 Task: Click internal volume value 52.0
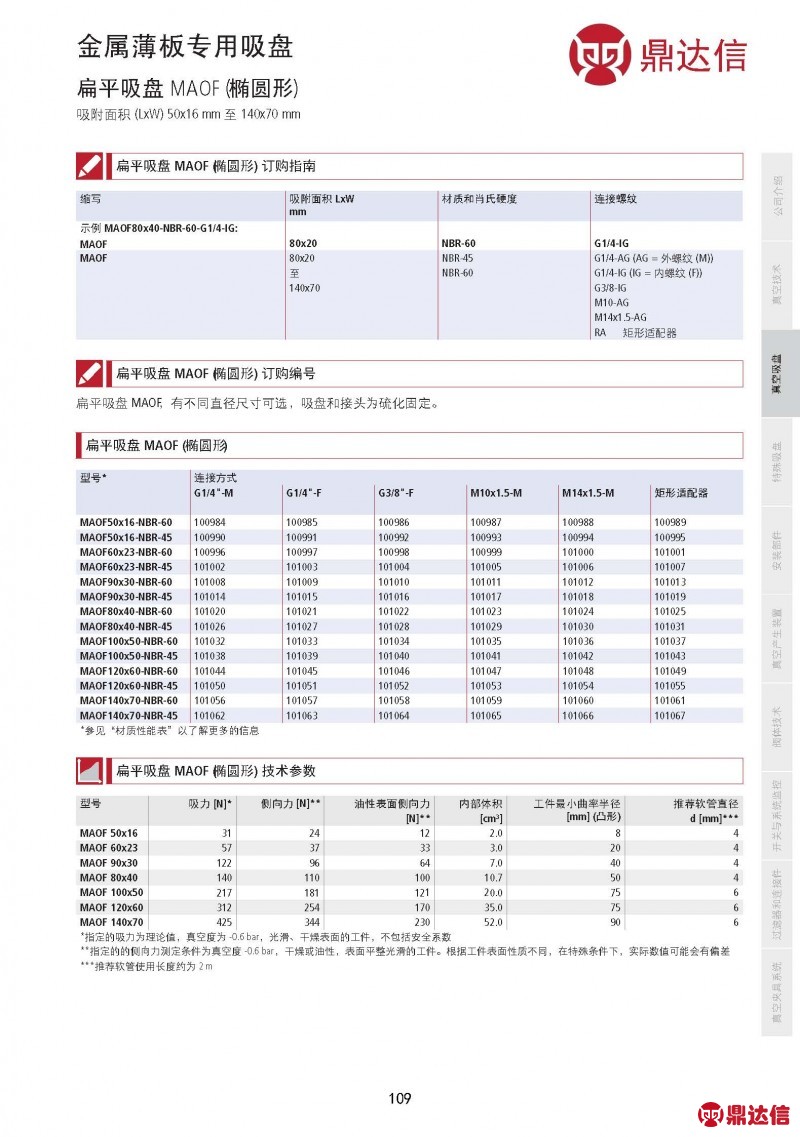coord(493,923)
